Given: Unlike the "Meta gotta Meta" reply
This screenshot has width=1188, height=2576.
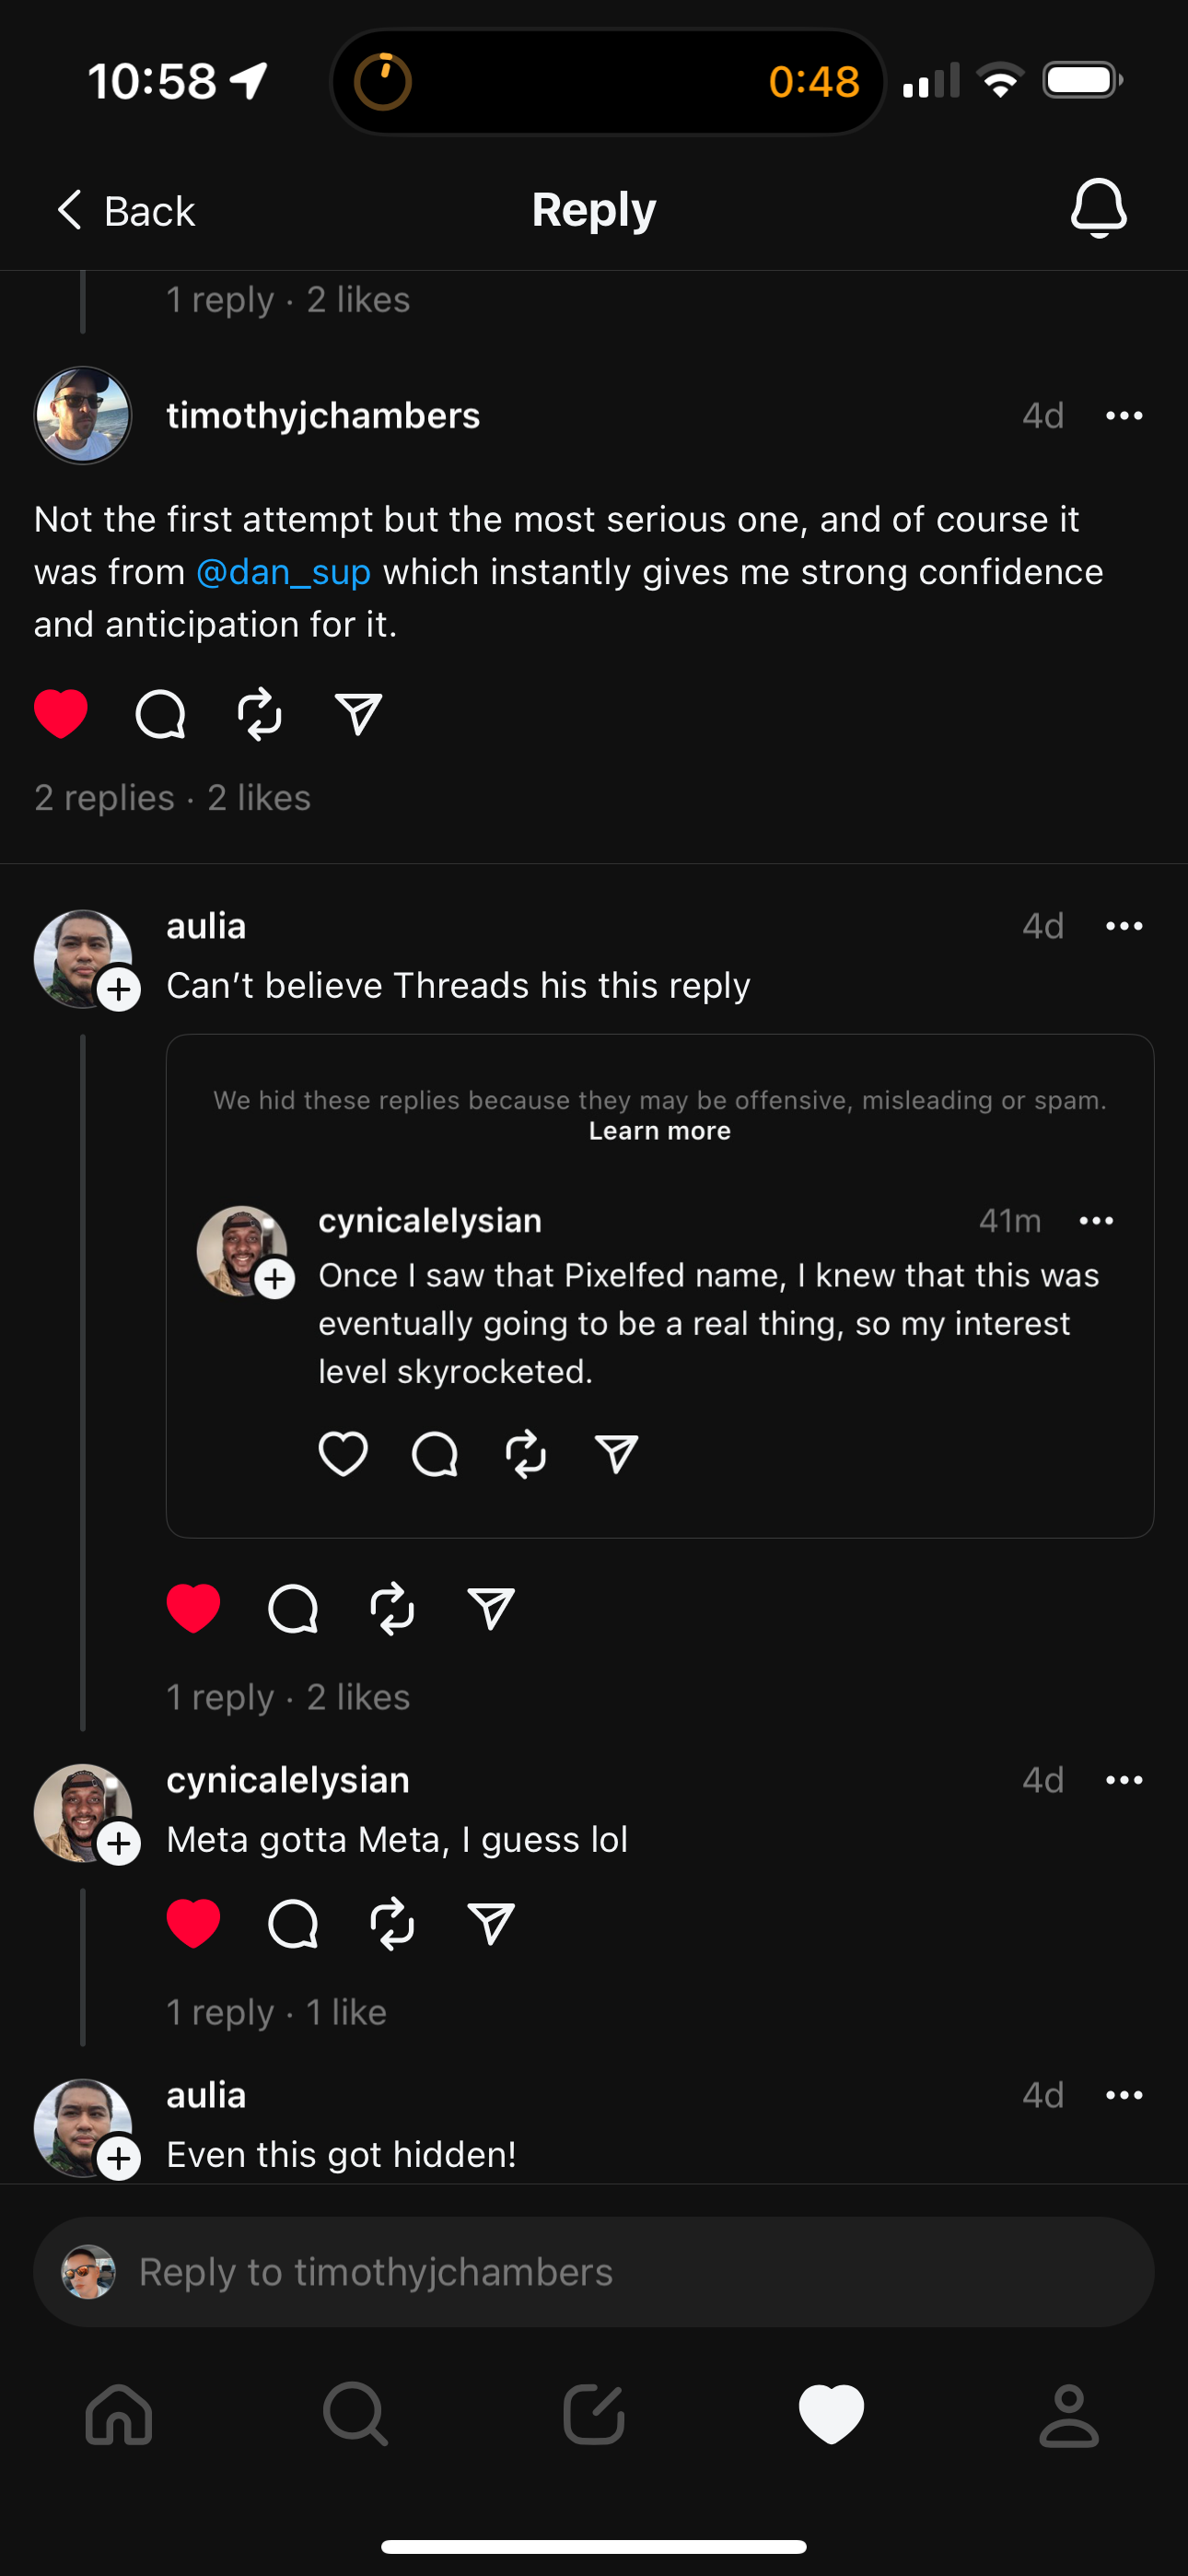Looking at the screenshot, I should [x=193, y=1923].
